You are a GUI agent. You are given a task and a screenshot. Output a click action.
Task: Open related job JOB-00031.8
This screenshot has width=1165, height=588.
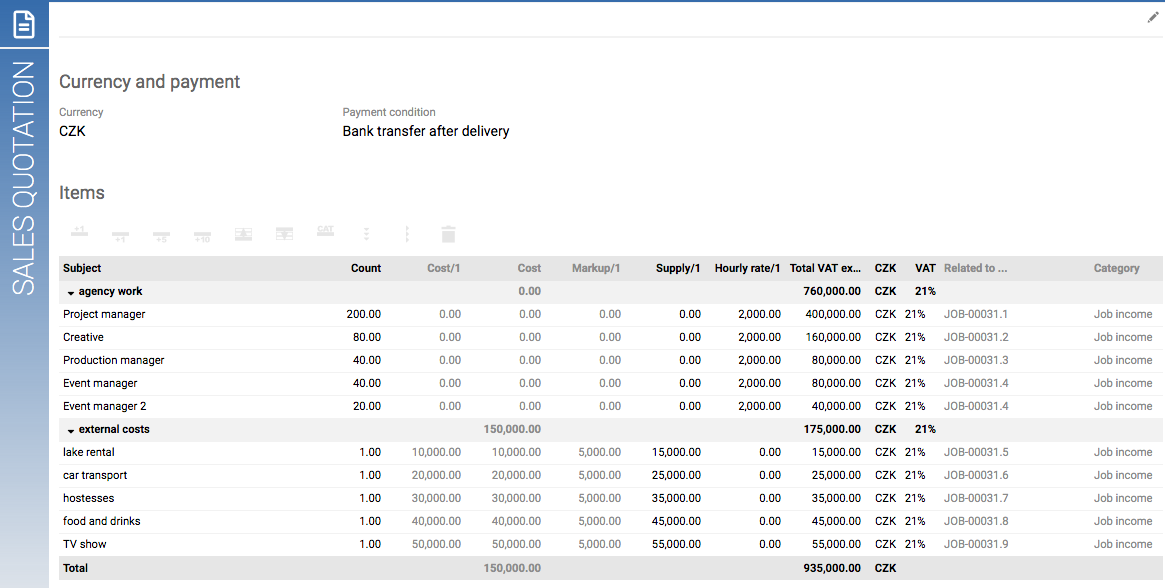tap(976, 522)
